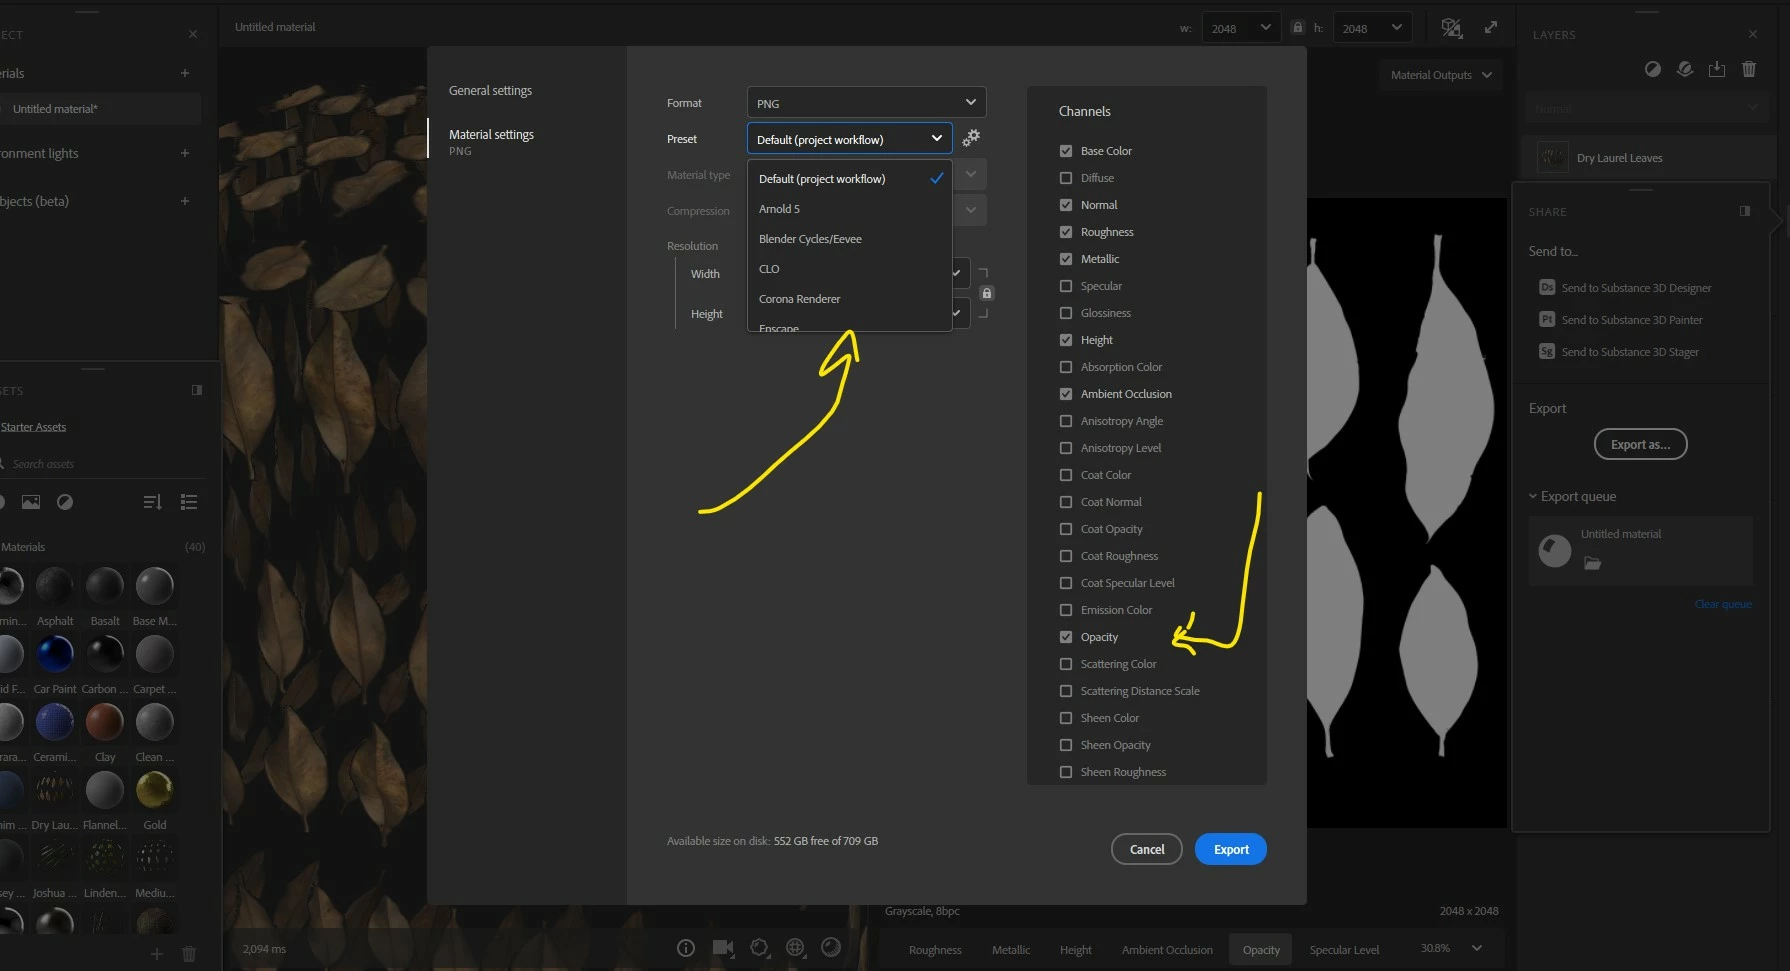The height and width of the screenshot is (971, 1790).
Task: Click the resolution lock icon
Action: click(x=986, y=293)
